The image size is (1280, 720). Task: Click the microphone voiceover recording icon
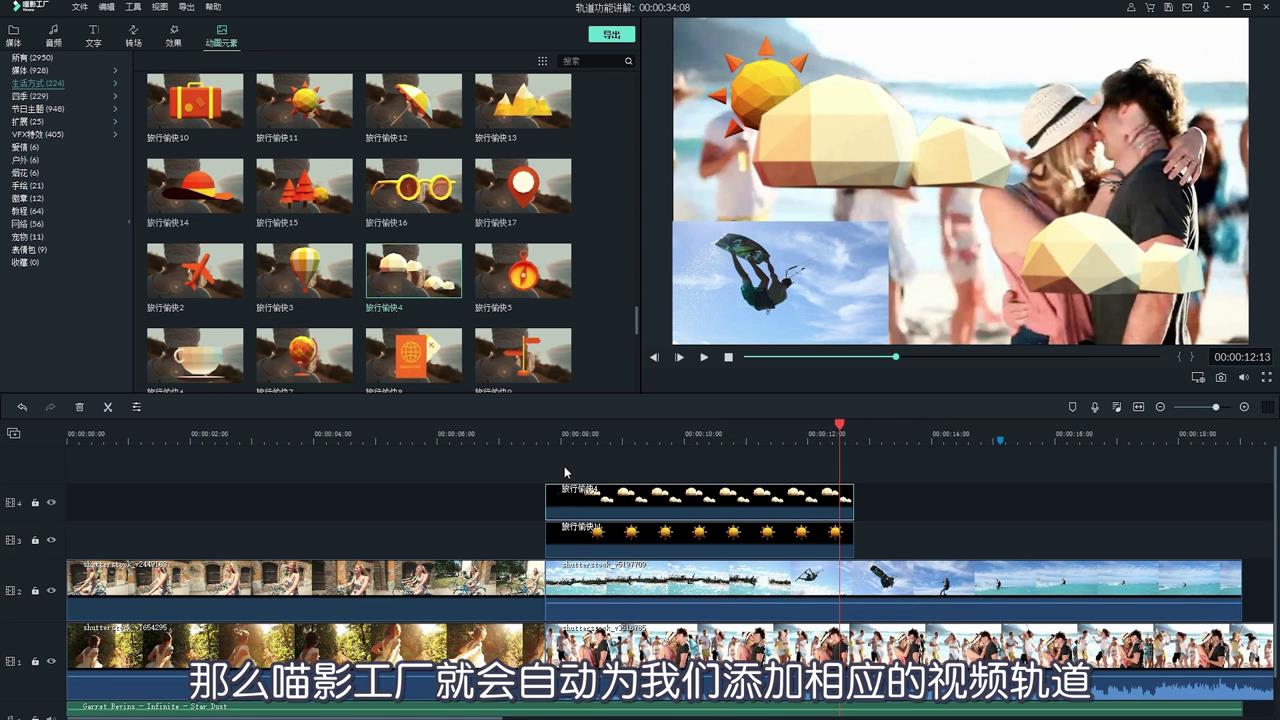tap(1094, 407)
